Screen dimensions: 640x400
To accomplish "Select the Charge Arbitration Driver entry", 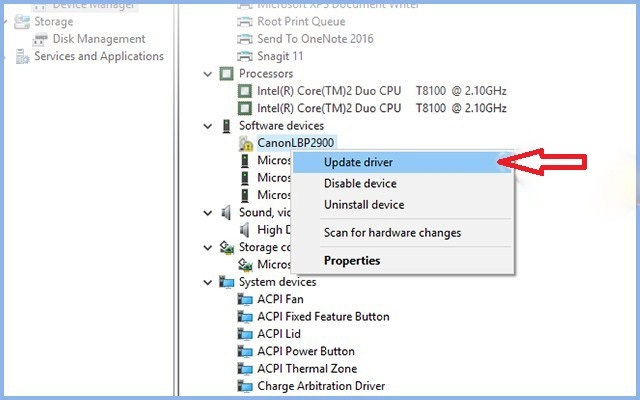I will coord(321,386).
